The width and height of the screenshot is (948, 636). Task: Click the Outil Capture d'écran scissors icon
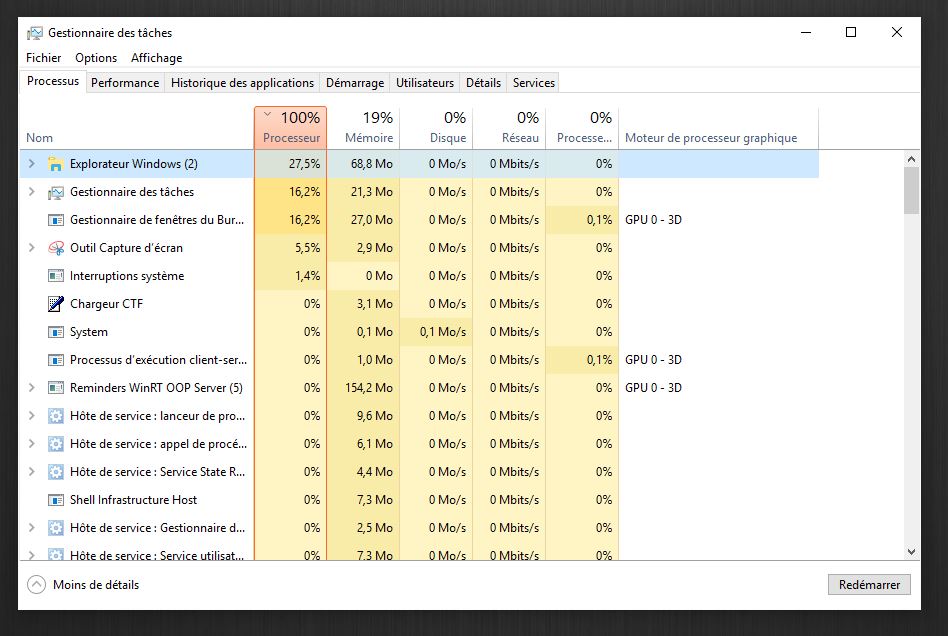point(56,248)
